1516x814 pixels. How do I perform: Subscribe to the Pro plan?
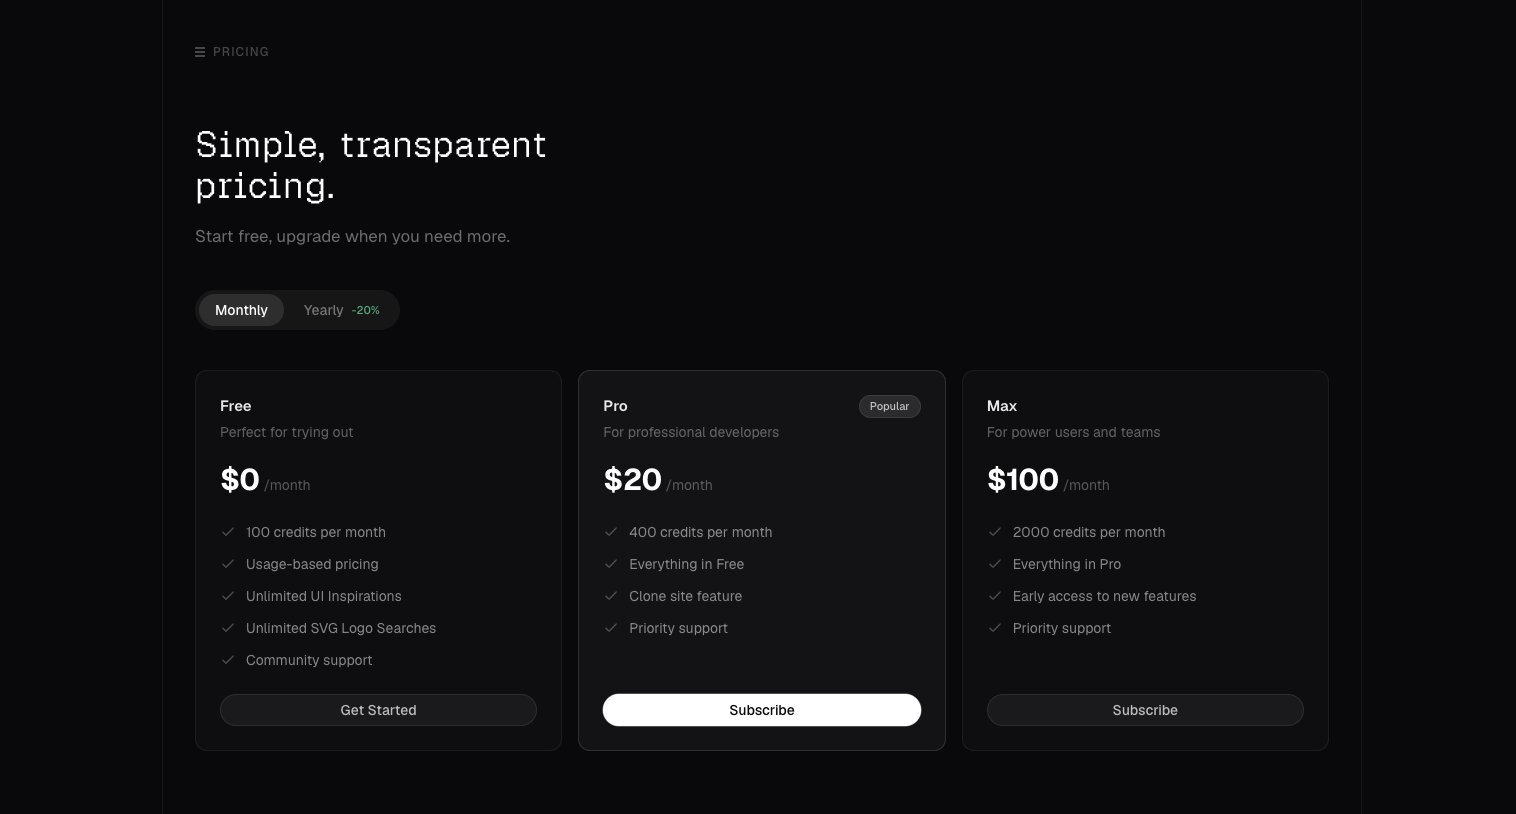point(762,710)
